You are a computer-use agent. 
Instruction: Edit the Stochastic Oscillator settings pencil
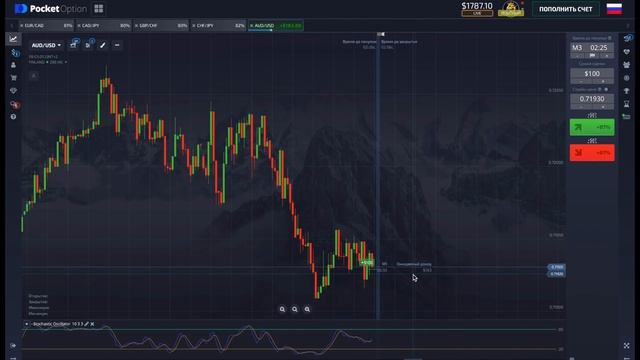click(x=87, y=324)
